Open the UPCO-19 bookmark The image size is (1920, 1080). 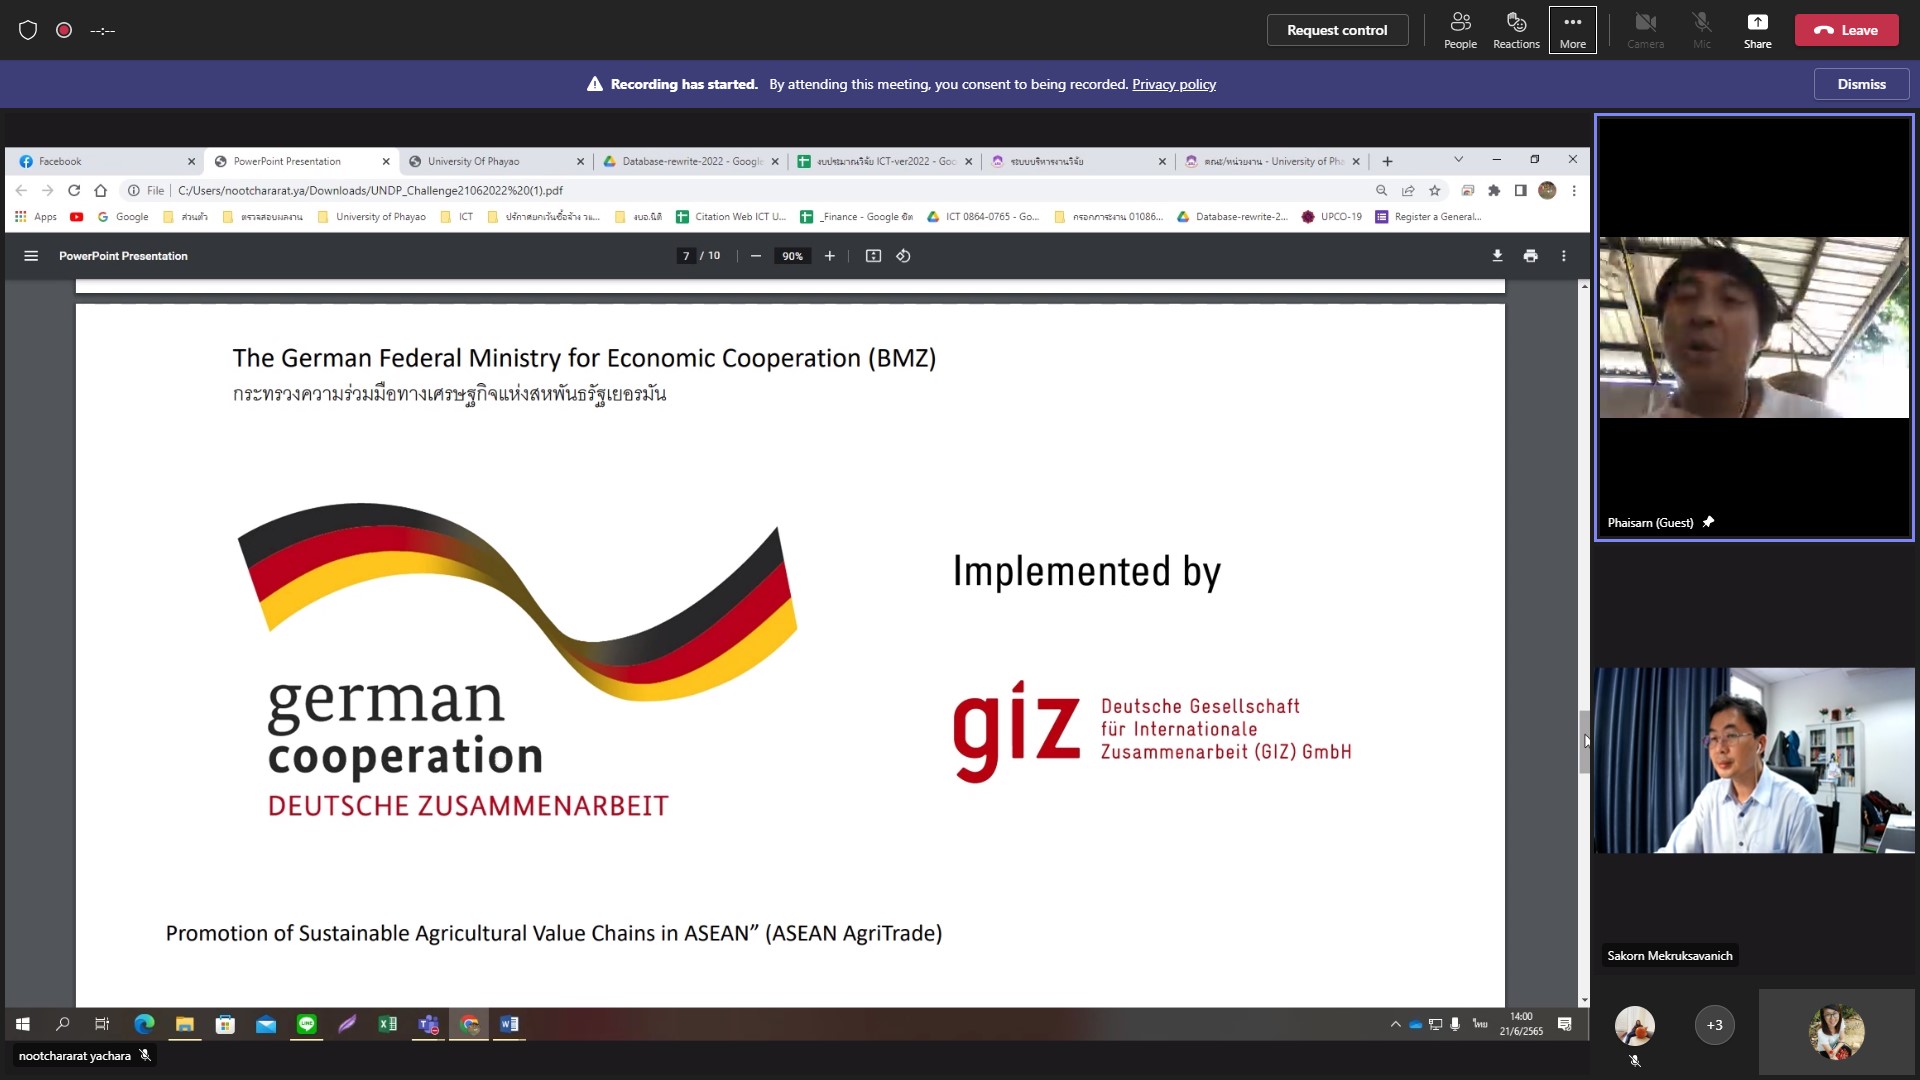click(1332, 216)
